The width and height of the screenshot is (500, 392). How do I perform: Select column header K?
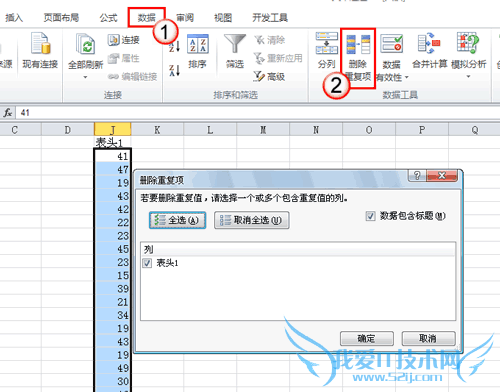point(157,129)
